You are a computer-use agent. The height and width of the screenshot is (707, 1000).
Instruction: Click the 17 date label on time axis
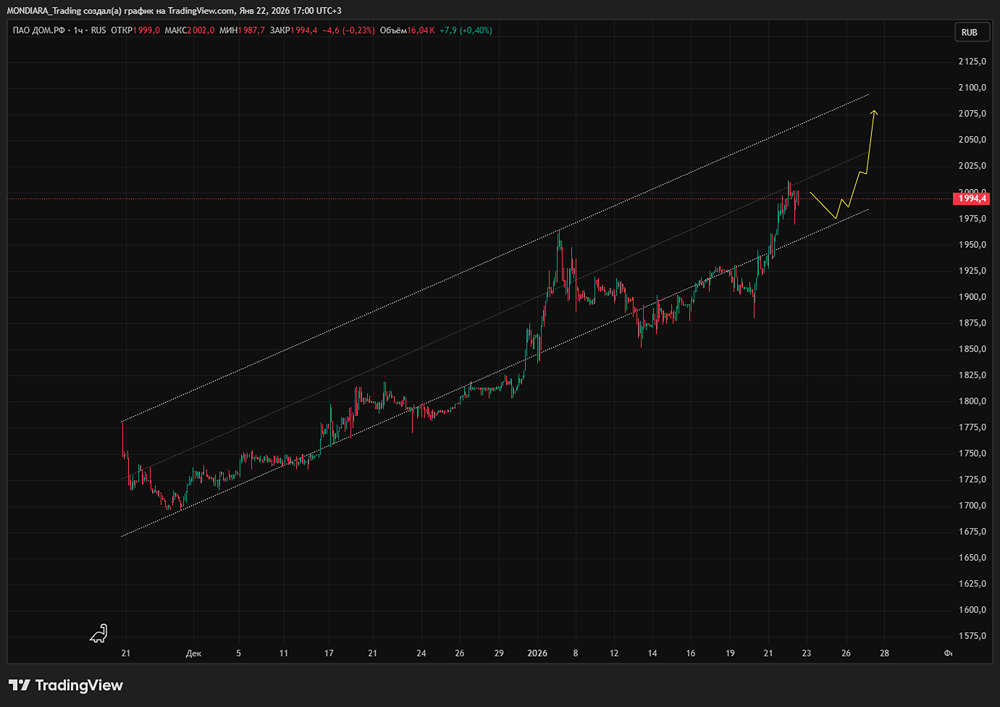pos(329,653)
